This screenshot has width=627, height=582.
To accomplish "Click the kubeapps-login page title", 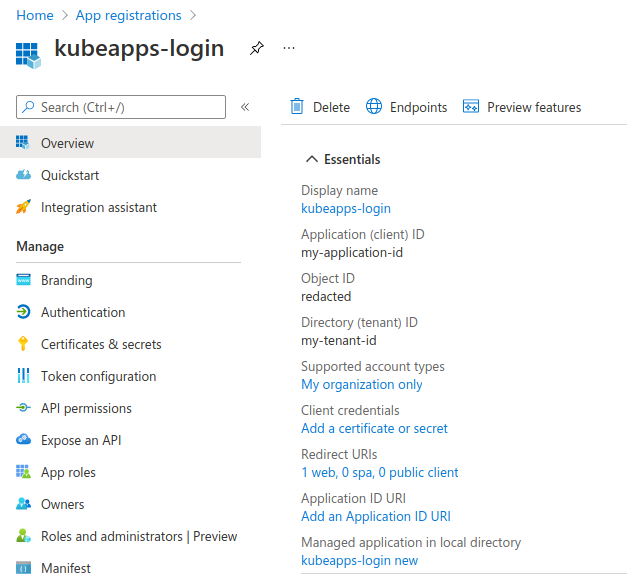I will pyautogui.click(x=139, y=49).
